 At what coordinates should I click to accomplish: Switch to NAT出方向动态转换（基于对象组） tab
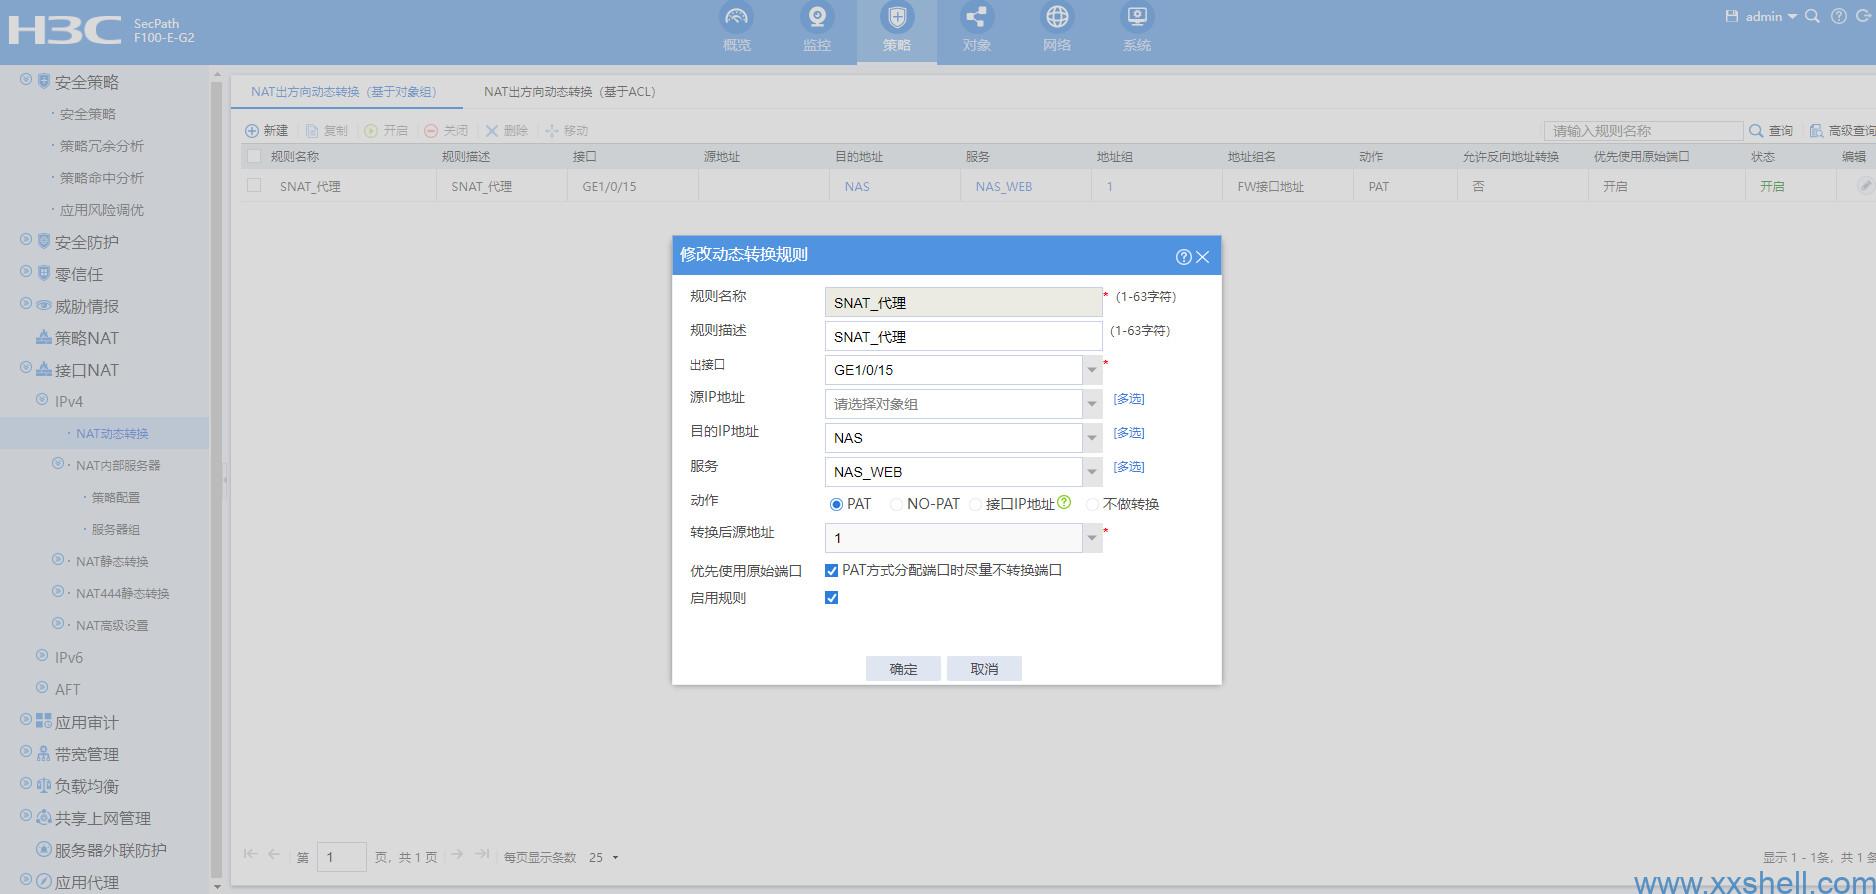coord(344,92)
